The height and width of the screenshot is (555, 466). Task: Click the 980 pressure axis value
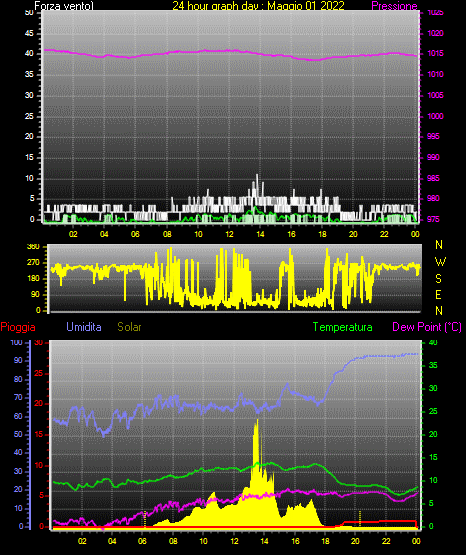click(x=433, y=198)
